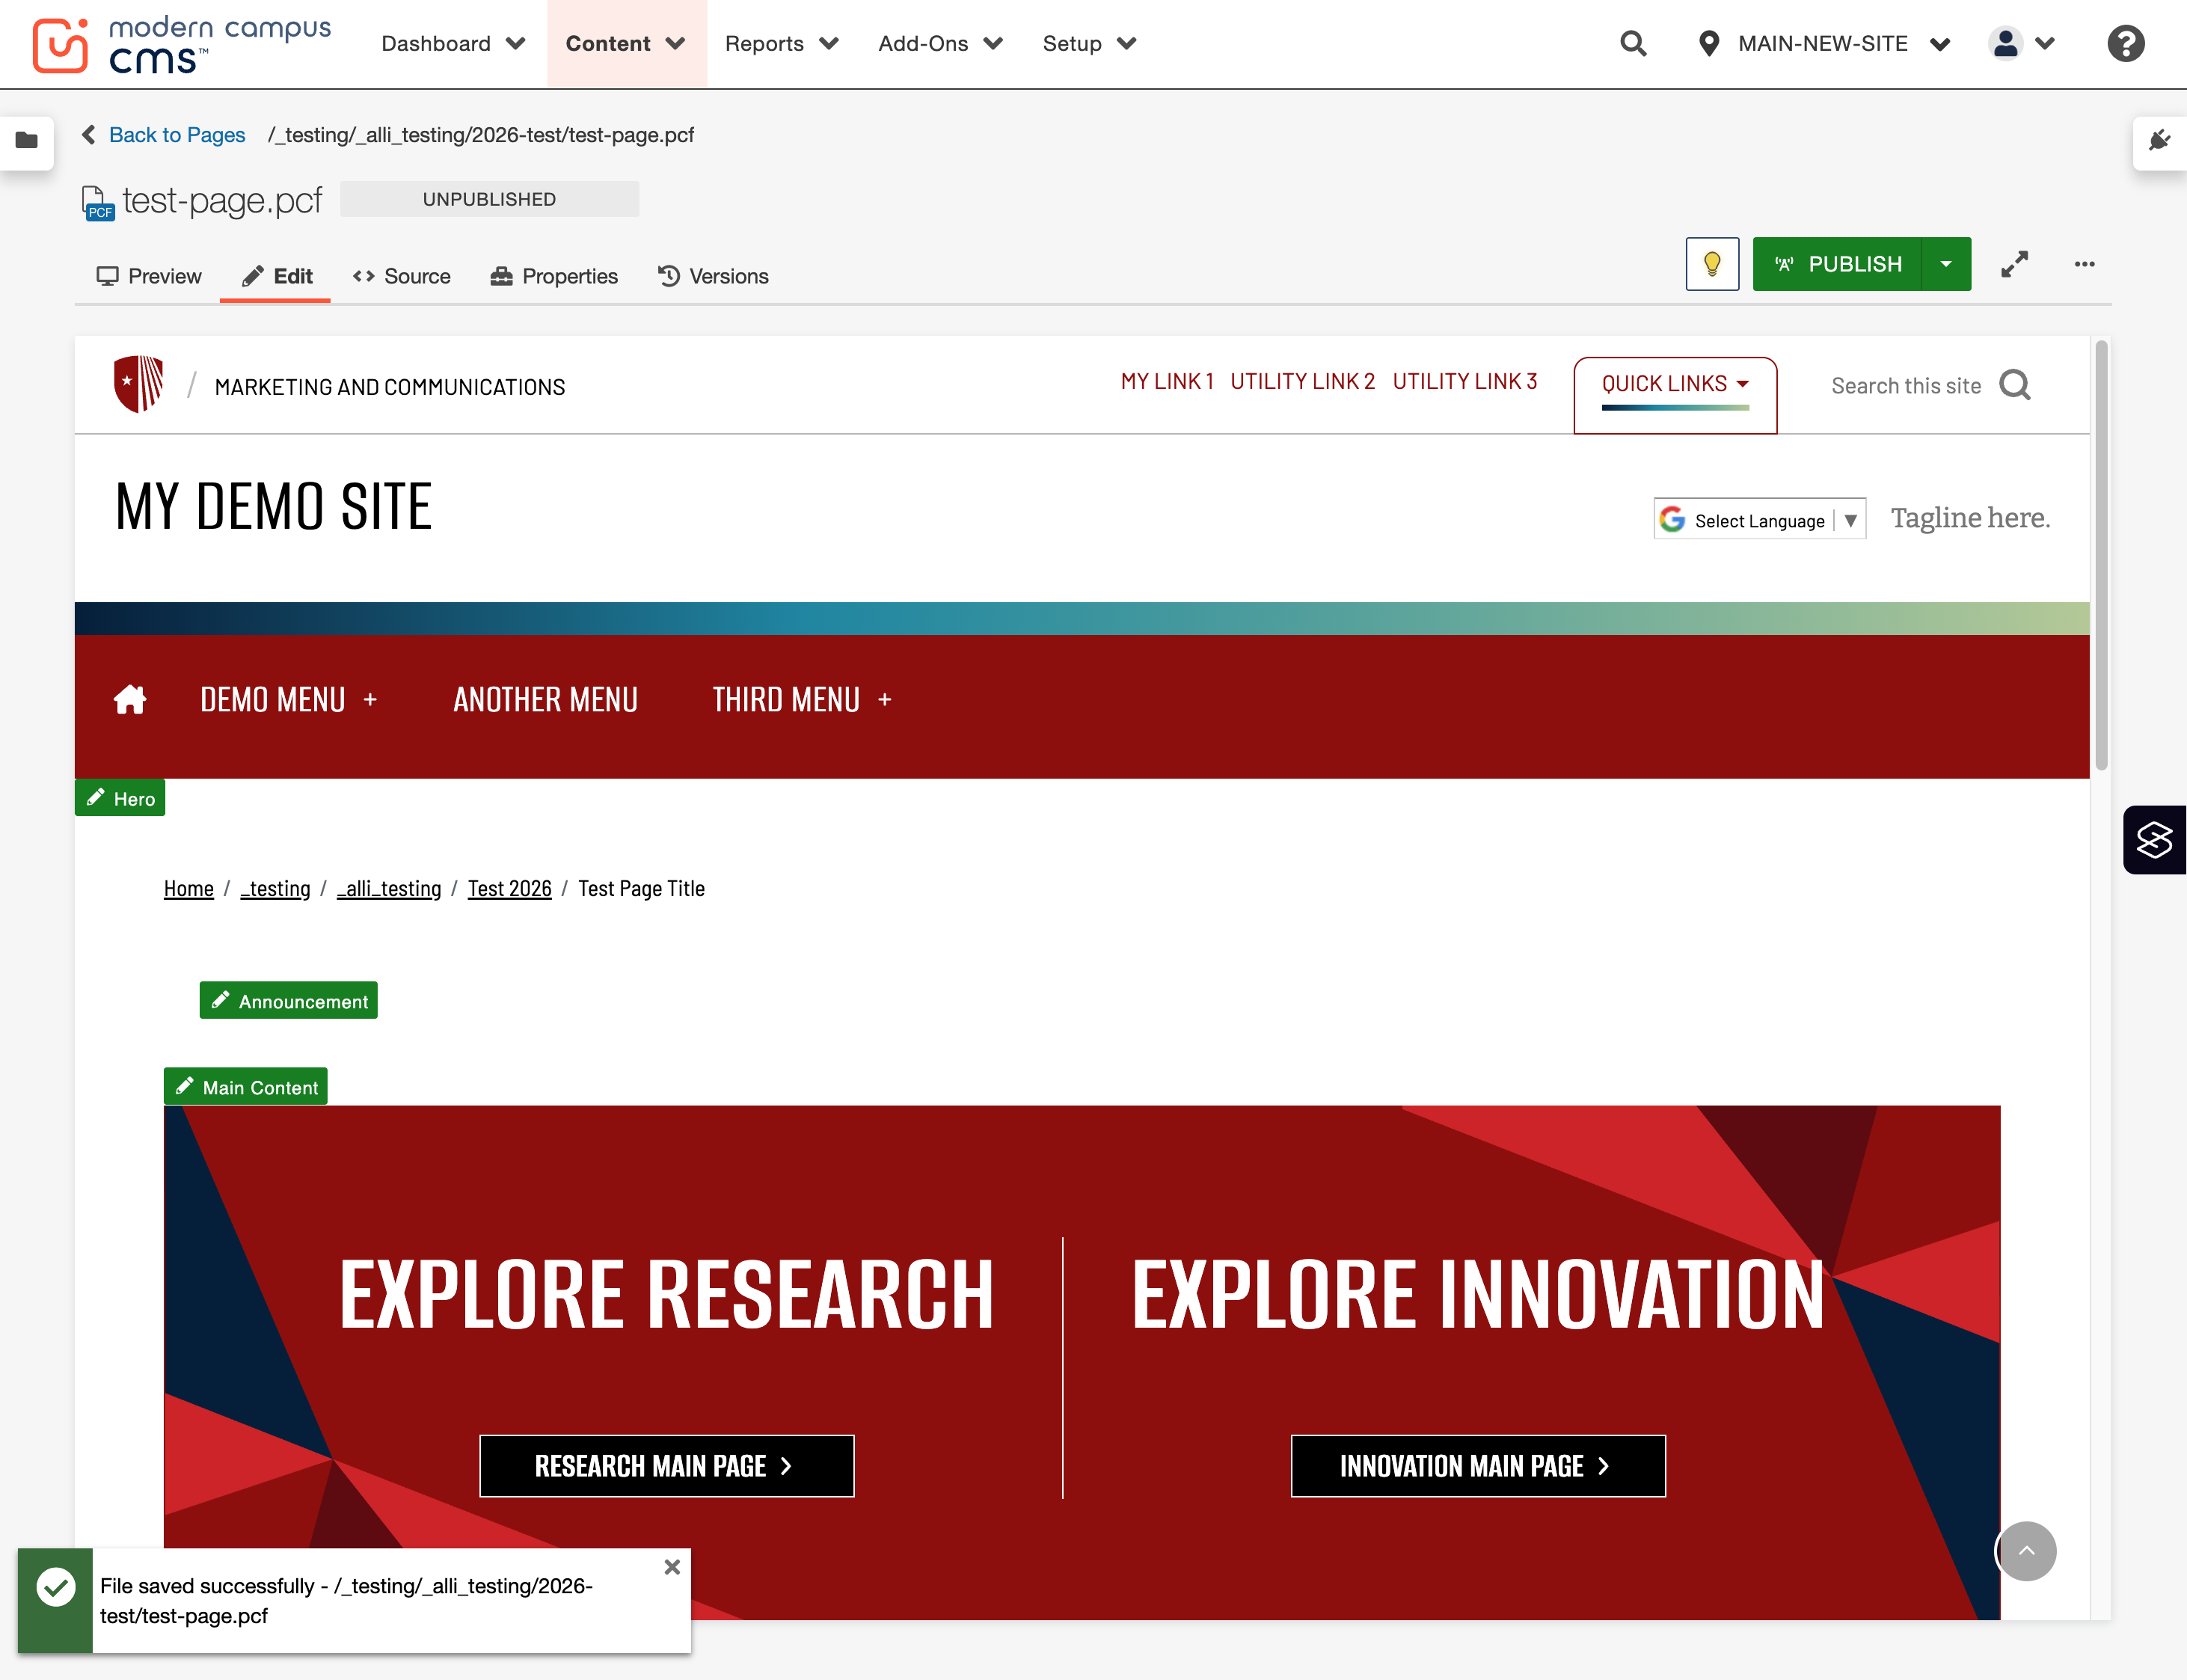Close the file saved notification
Viewport: 2187px width, 1680px height.
[x=672, y=1567]
